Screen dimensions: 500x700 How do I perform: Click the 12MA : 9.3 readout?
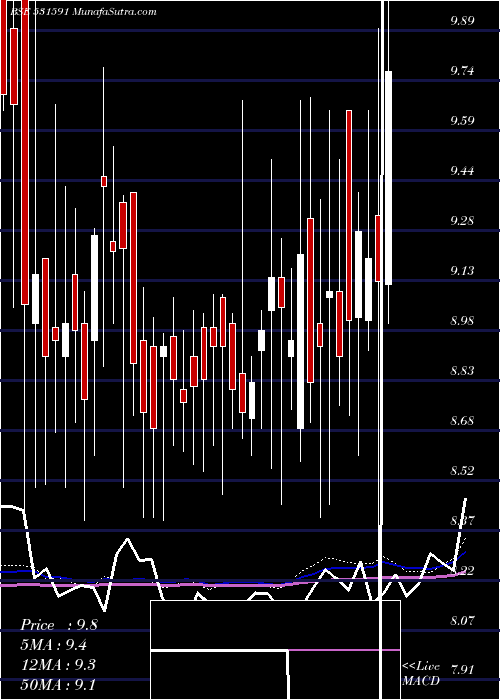[x=58, y=665]
